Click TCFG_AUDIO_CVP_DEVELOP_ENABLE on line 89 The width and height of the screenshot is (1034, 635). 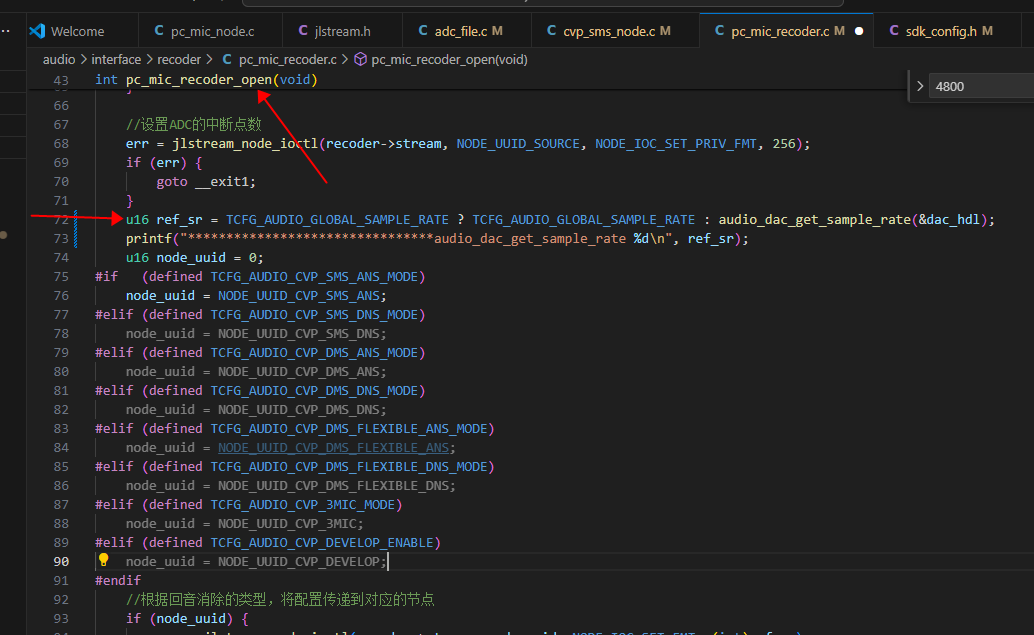322,543
